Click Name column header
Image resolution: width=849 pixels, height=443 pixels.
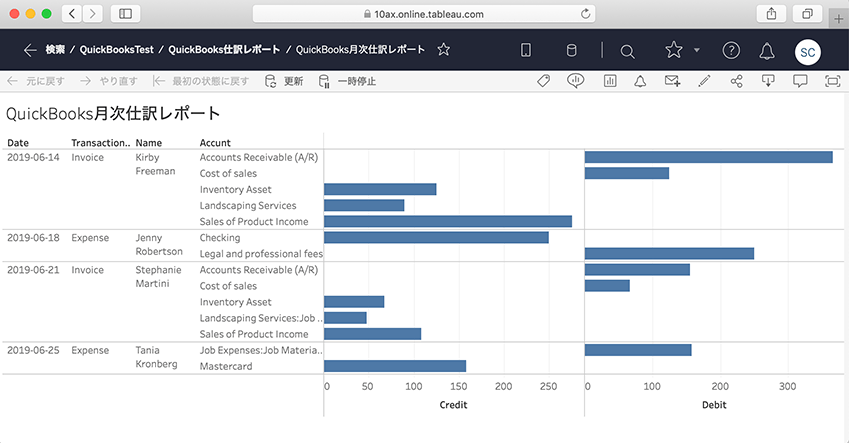point(149,143)
